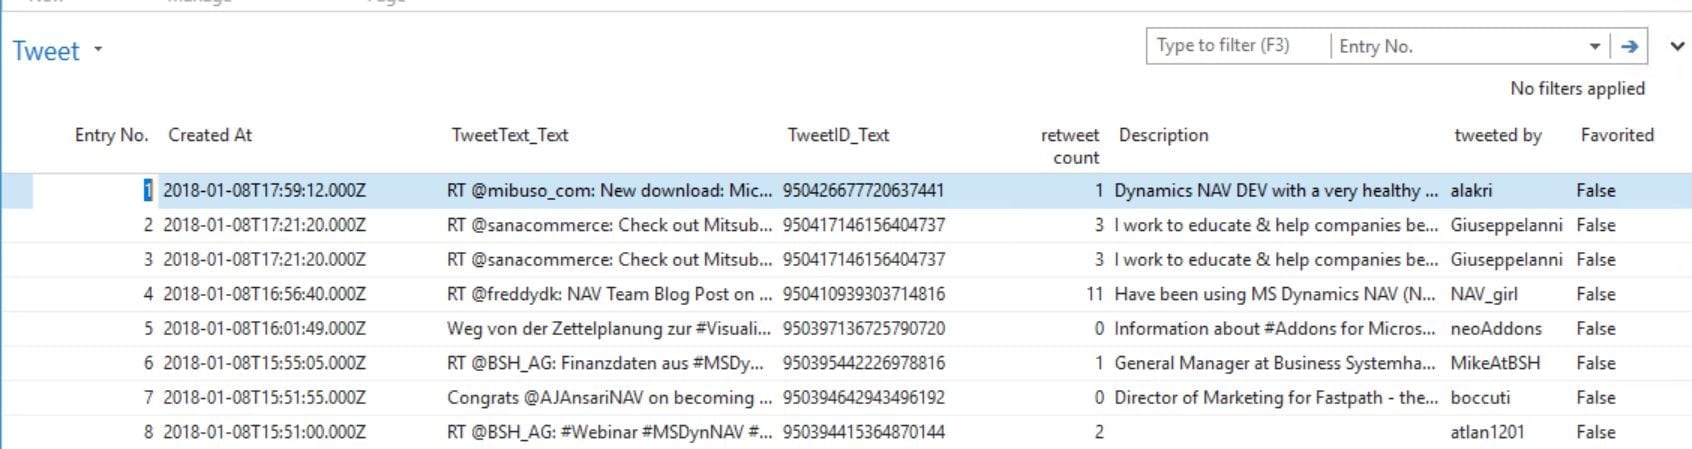This screenshot has width=1692, height=449.
Task: Select entry 4 tweeted by NAV_girl
Action: pyautogui.click(x=846, y=294)
